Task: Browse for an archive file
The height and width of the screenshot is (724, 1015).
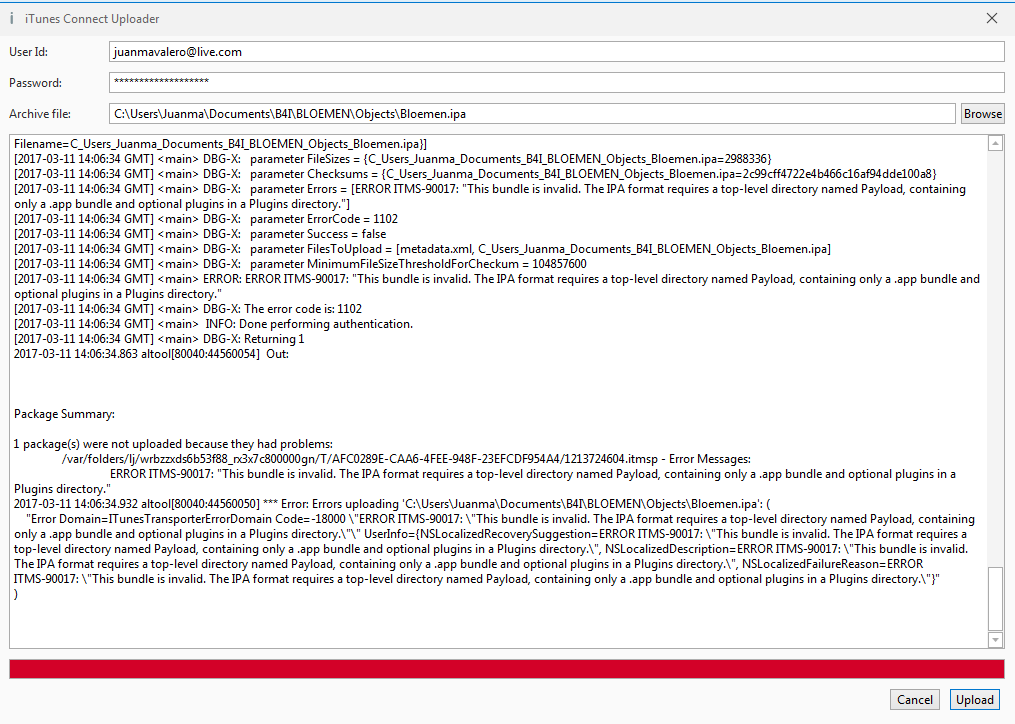Action: click(982, 113)
